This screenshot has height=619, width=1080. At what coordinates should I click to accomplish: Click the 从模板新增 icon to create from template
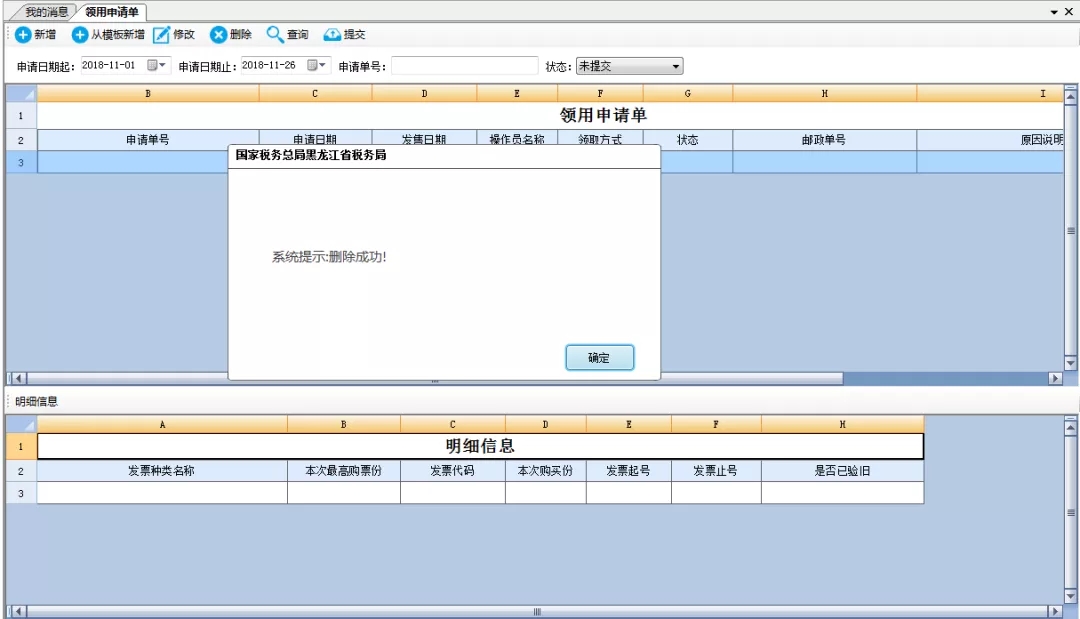79,34
